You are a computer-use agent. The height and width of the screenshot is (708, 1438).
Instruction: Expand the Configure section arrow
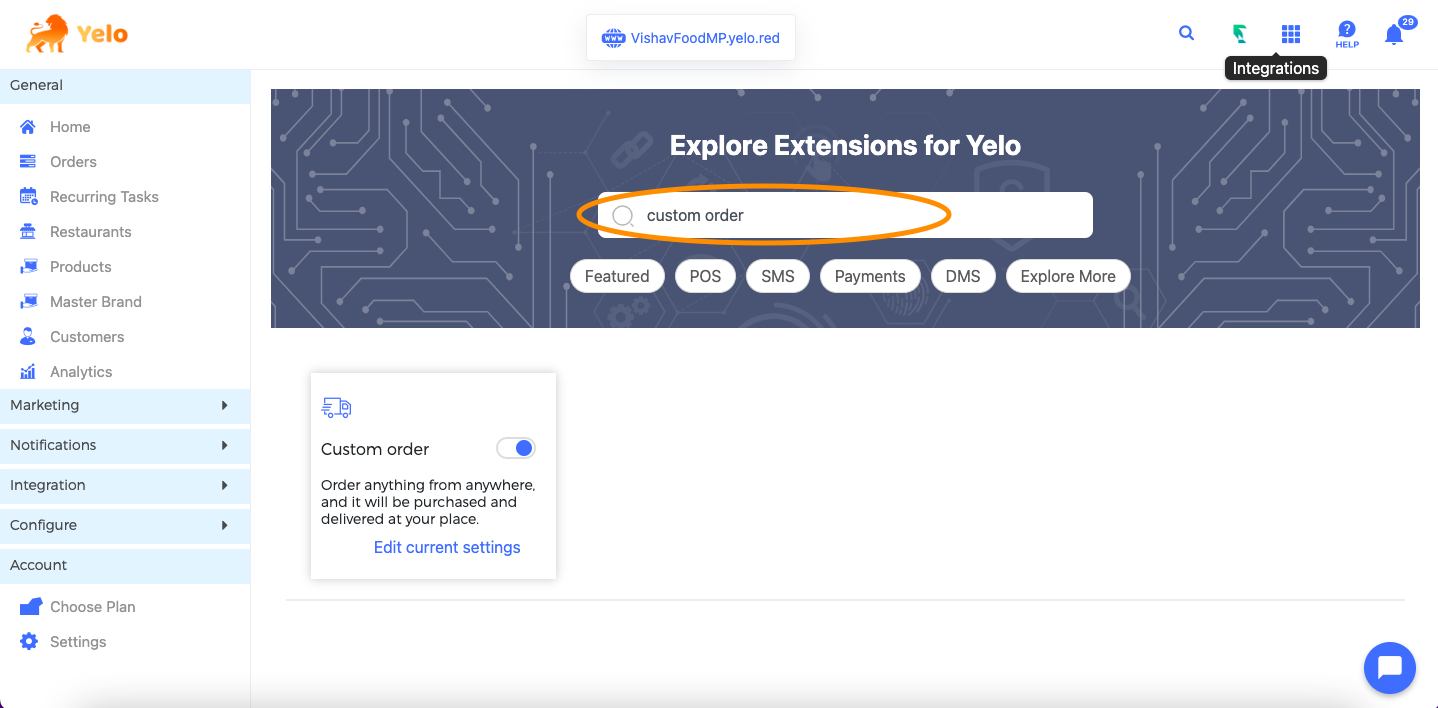(x=224, y=525)
